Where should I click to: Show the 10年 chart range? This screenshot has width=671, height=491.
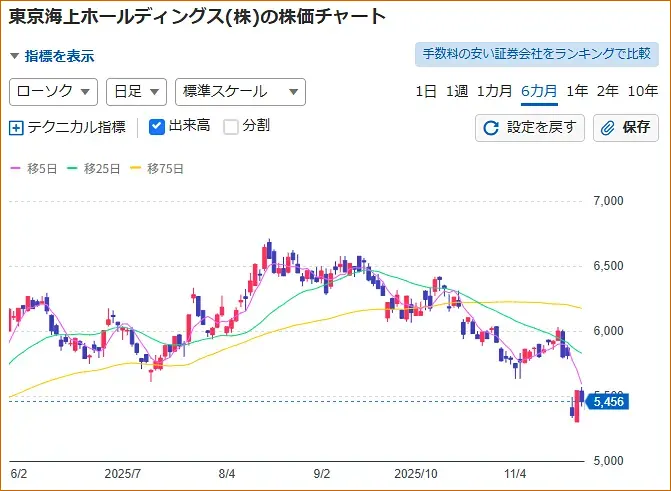pos(641,91)
